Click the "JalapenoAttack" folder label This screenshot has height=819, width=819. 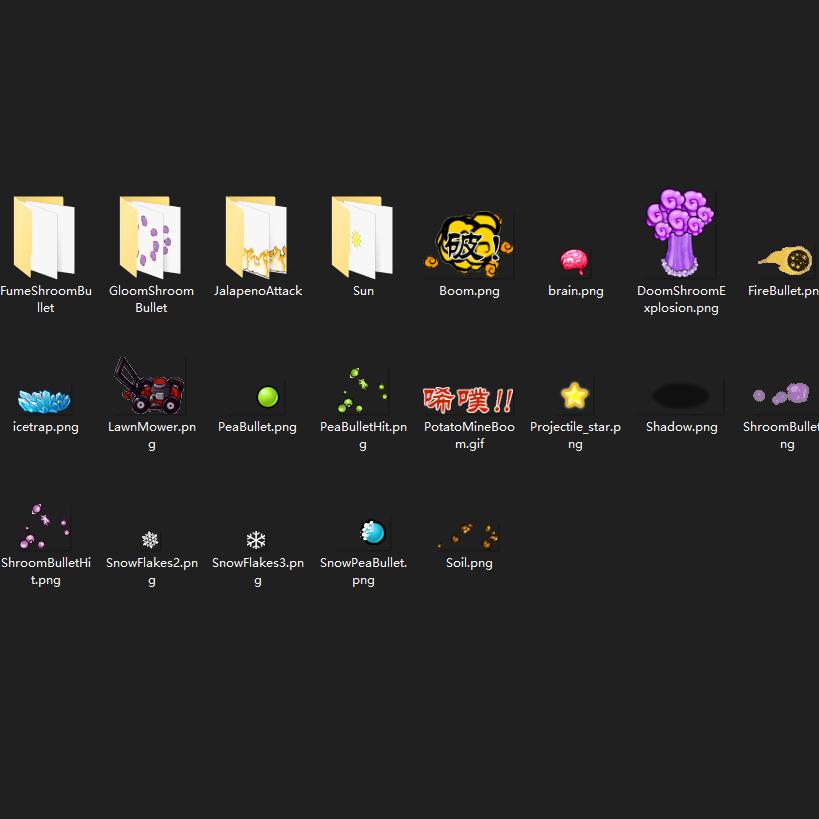click(x=258, y=290)
